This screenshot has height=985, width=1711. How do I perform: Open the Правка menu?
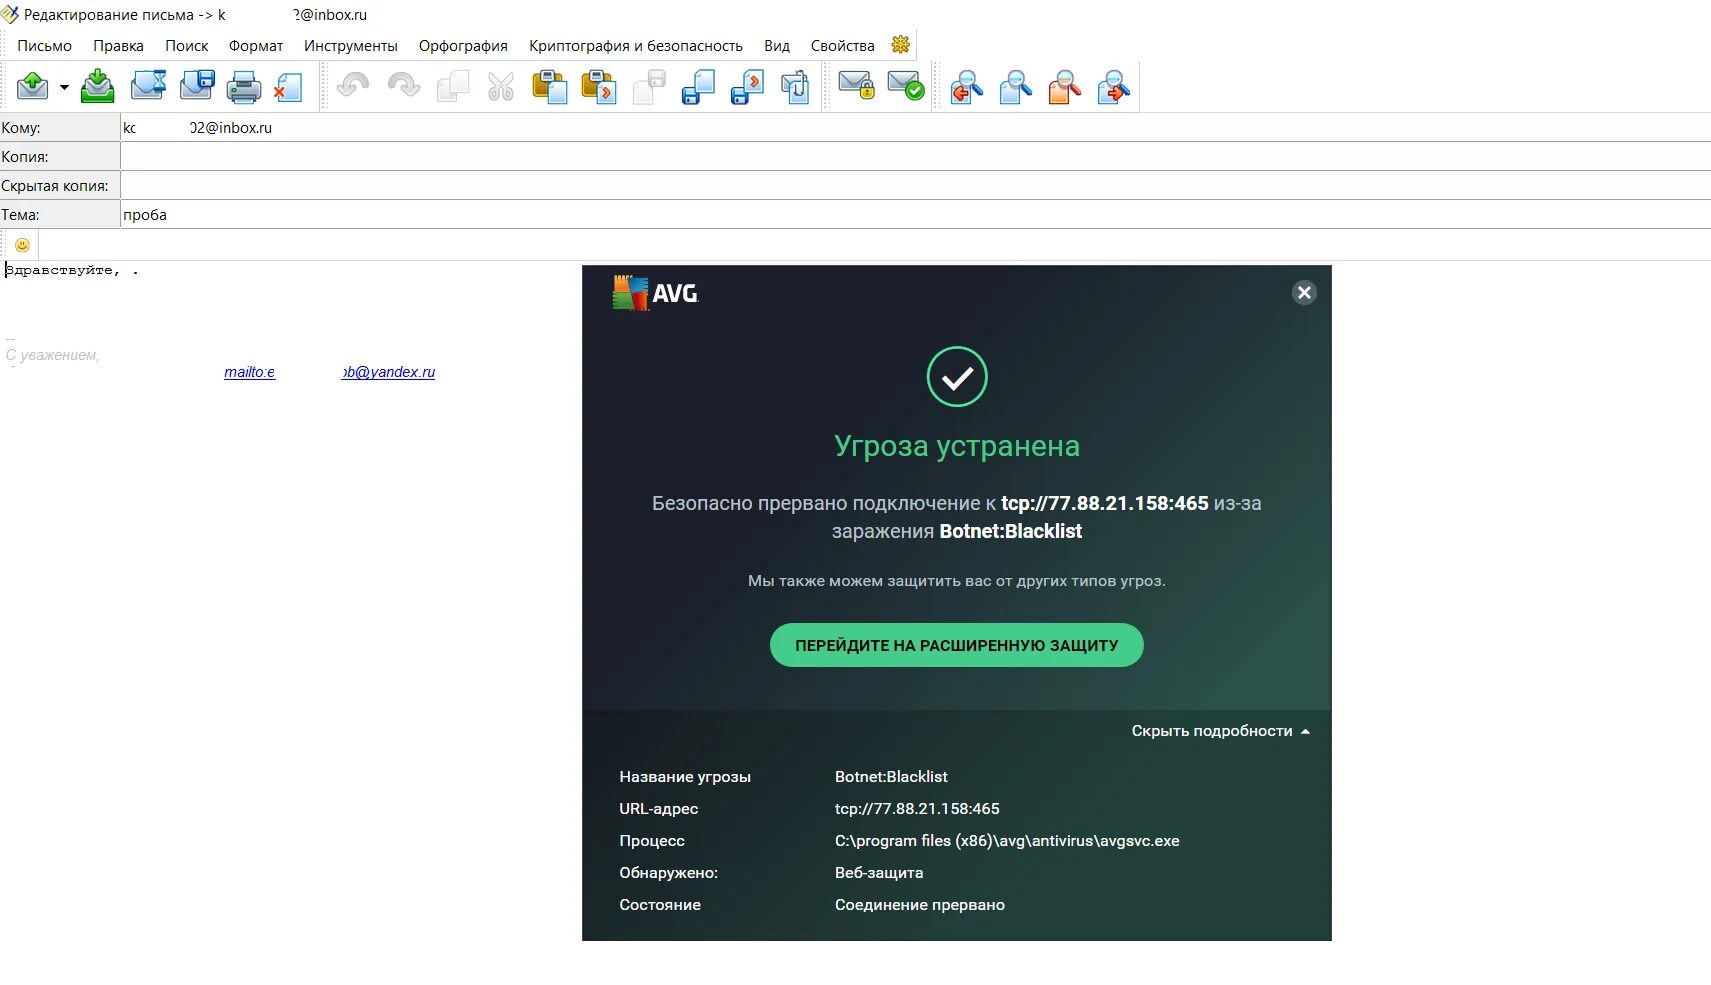coord(118,46)
